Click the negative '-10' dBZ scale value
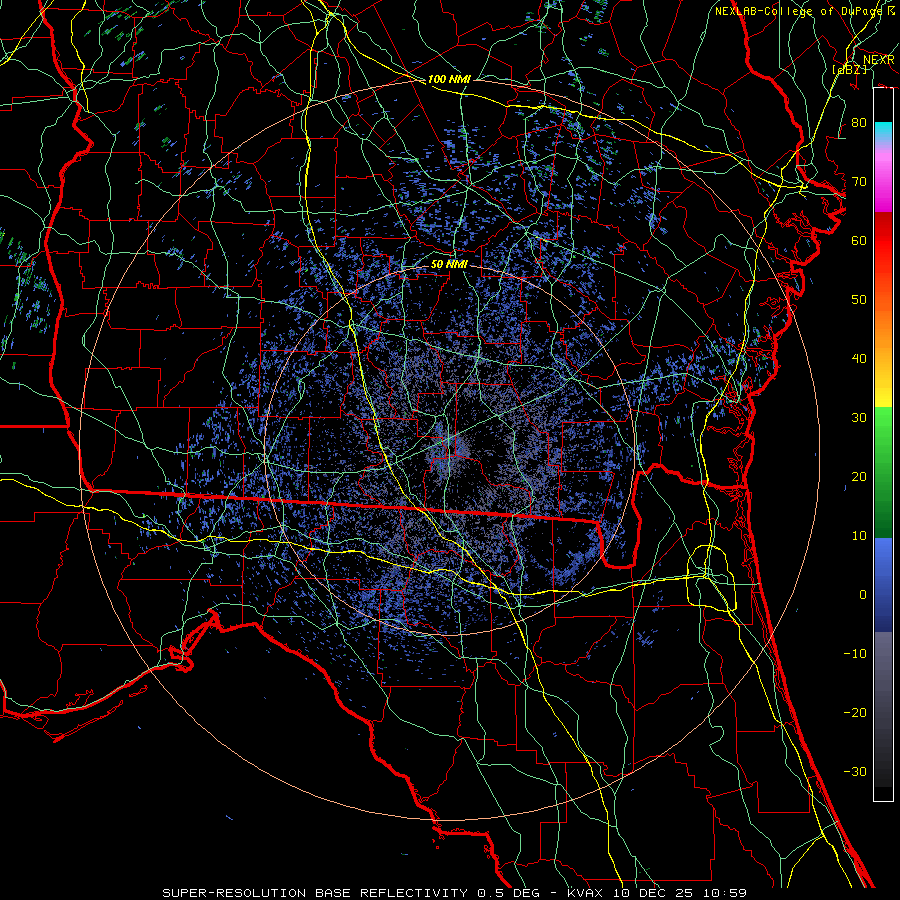The width and height of the screenshot is (900, 900). [x=855, y=654]
